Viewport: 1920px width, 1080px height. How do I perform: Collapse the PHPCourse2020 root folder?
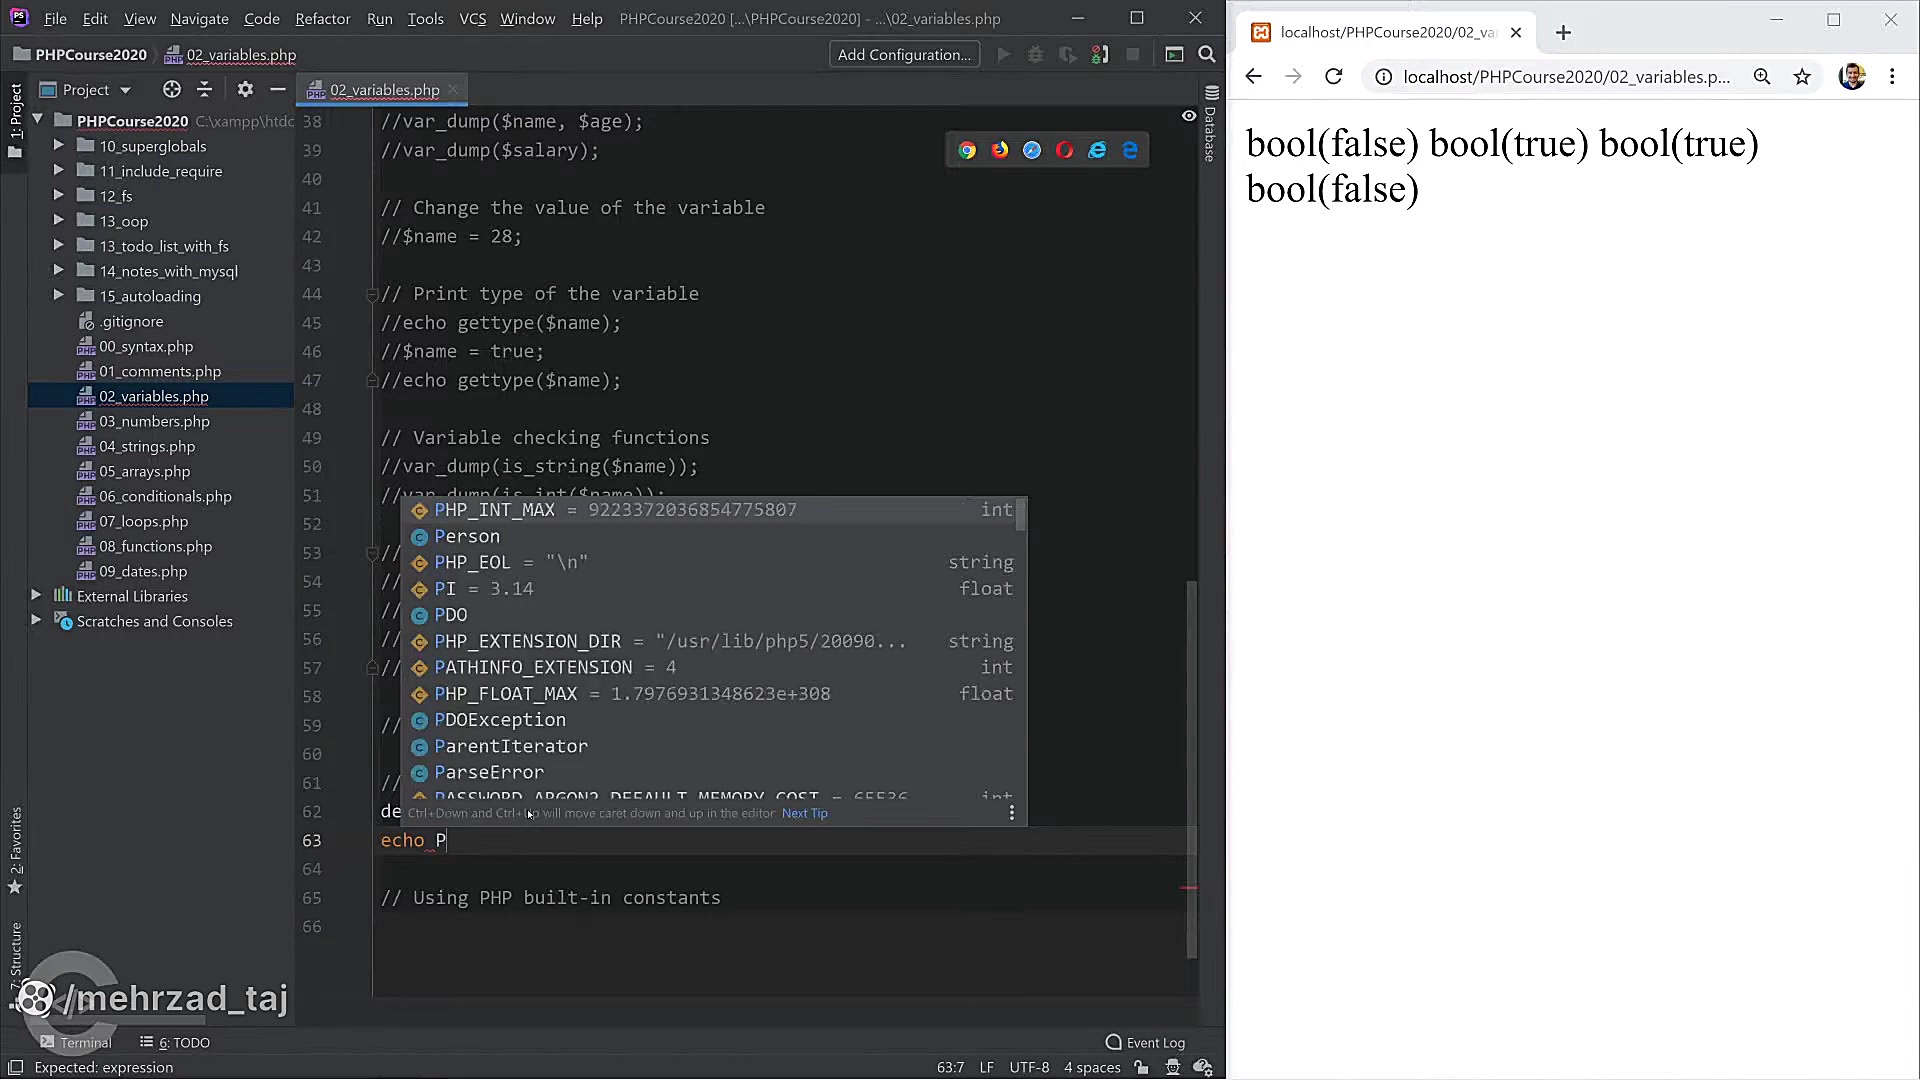[x=37, y=120]
